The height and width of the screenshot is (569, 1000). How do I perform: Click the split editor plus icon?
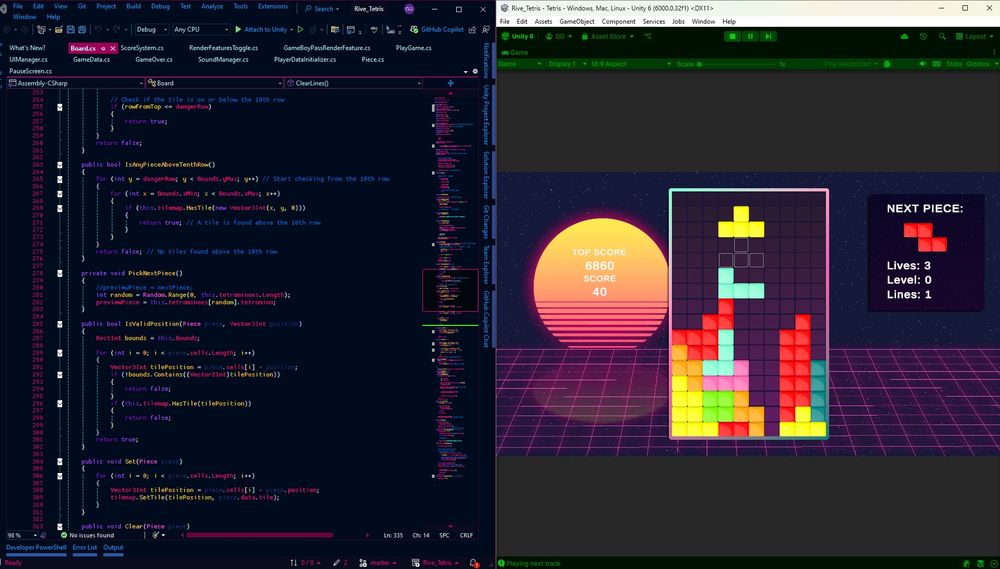pos(450,83)
